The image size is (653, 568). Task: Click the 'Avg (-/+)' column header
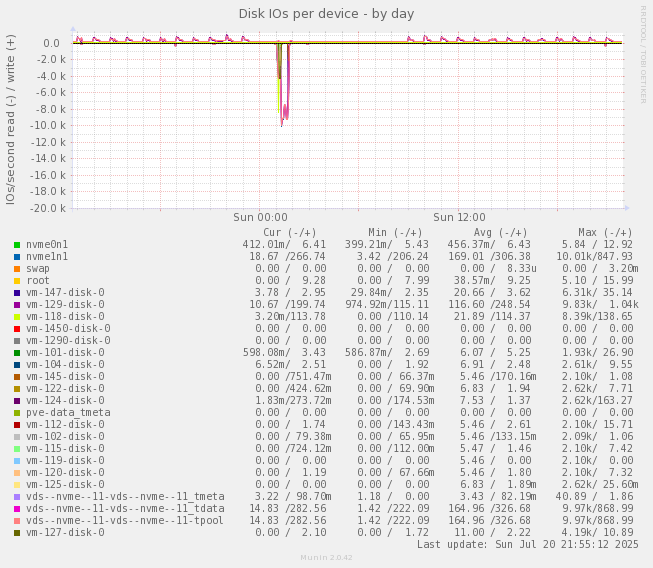(x=501, y=233)
